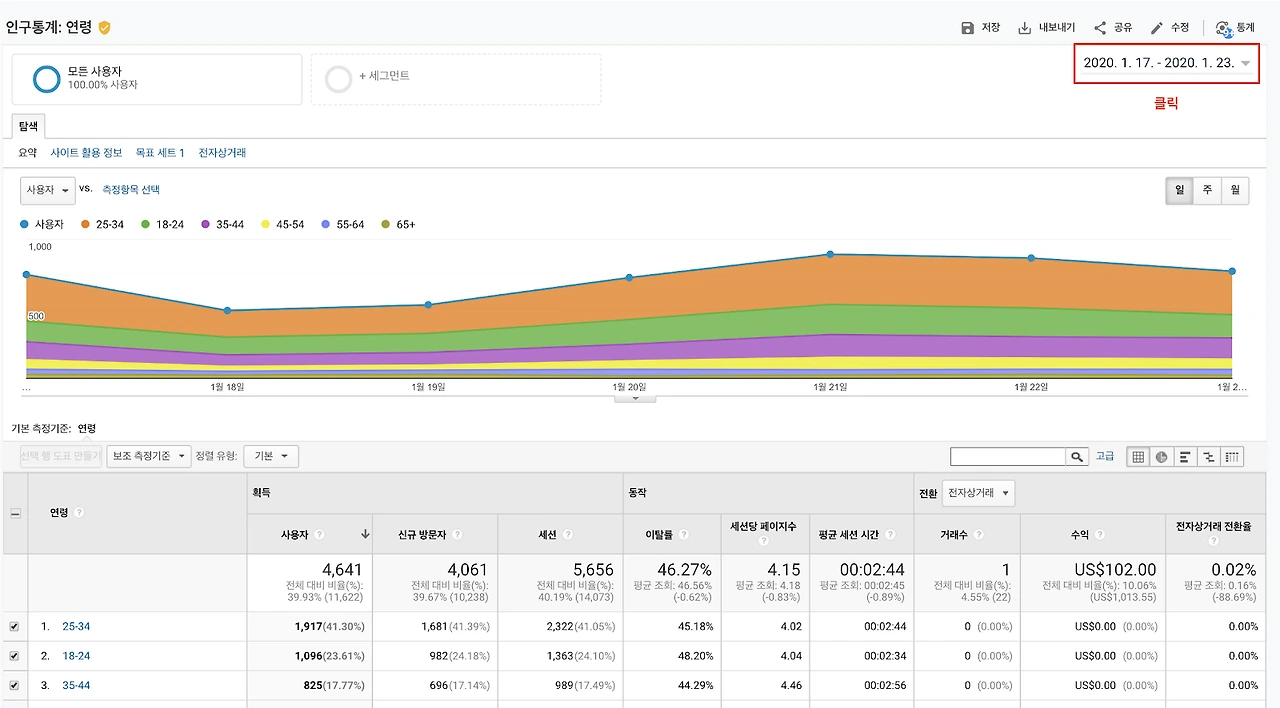The width and height of the screenshot is (1280, 708).
Task: Switch to comparison view icon
Action: pos(1209,456)
